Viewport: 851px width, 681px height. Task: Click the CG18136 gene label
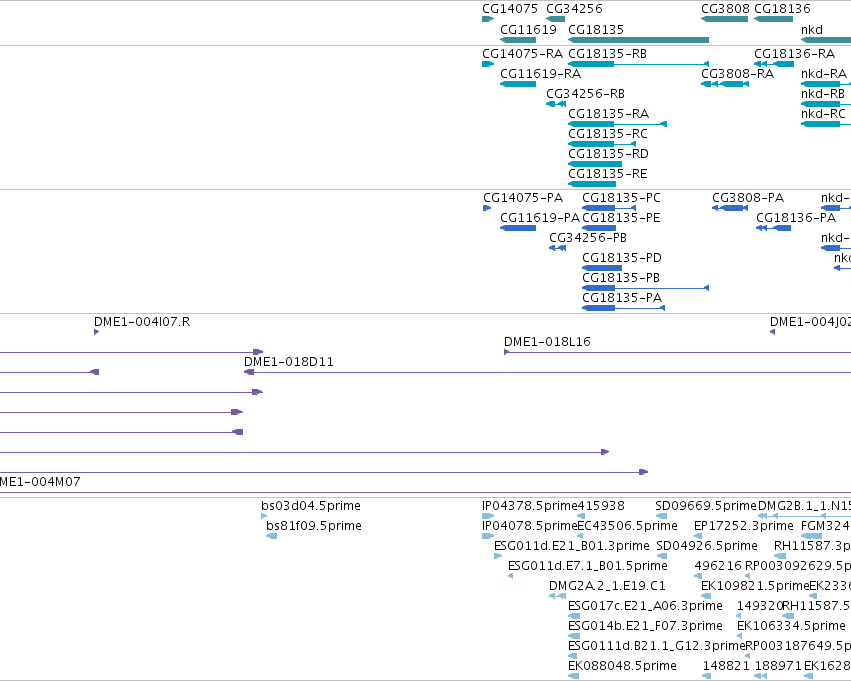(782, 9)
